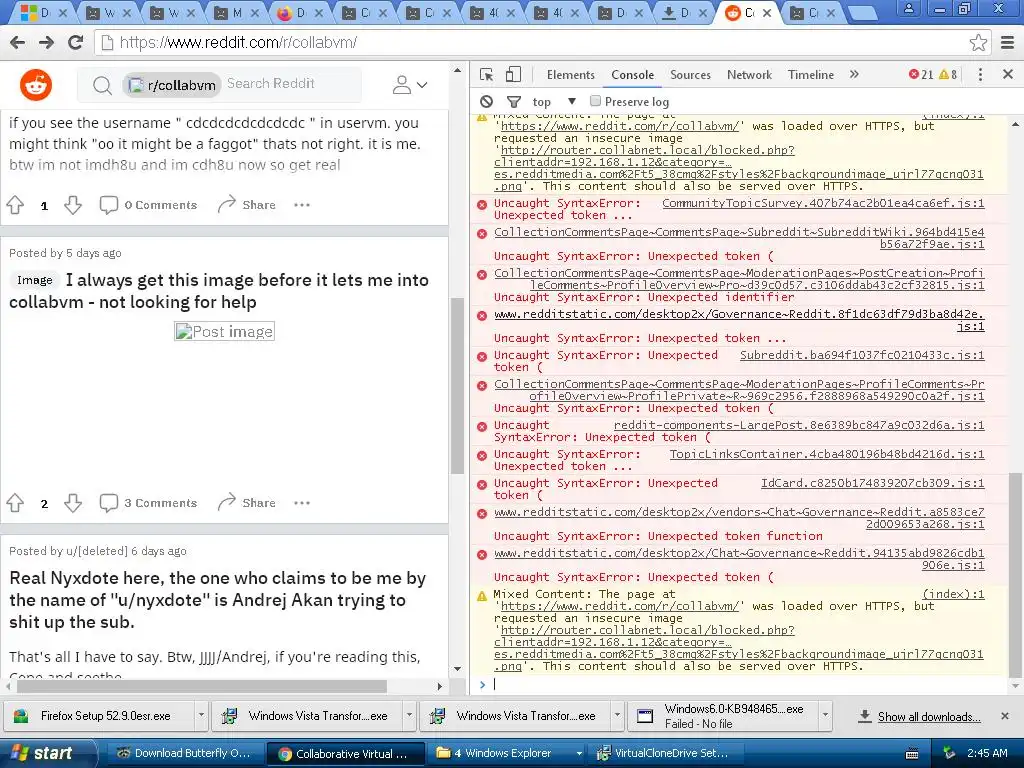Image resolution: width=1024 pixels, height=768 pixels.
Task: Switch to the Timeline tab
Action: pos(810,75)
